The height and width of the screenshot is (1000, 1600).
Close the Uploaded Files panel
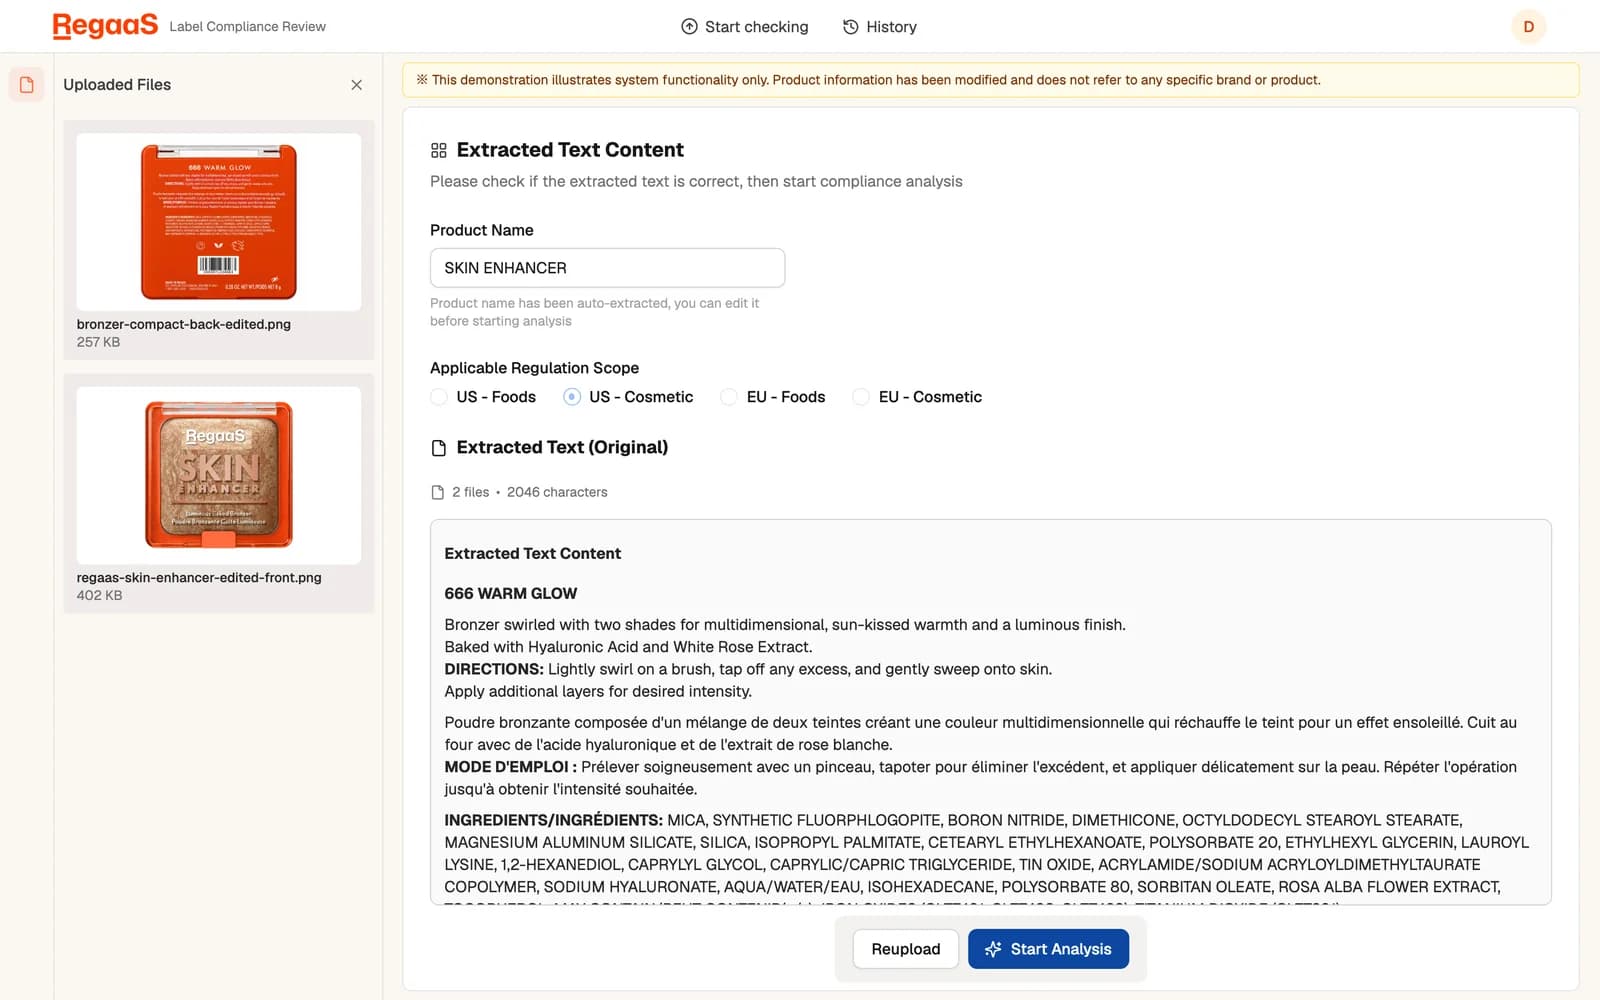click(x=357, y=85)
